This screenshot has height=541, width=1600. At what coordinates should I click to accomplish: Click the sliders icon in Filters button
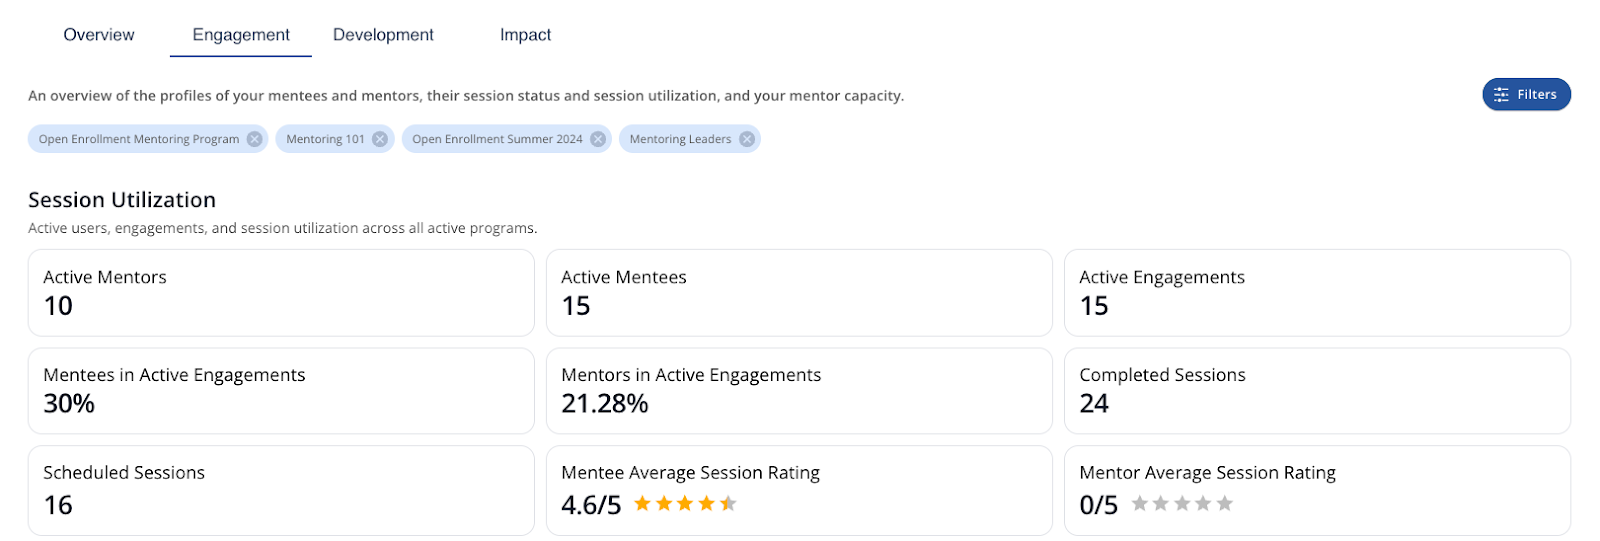(x=1501, y=95)
